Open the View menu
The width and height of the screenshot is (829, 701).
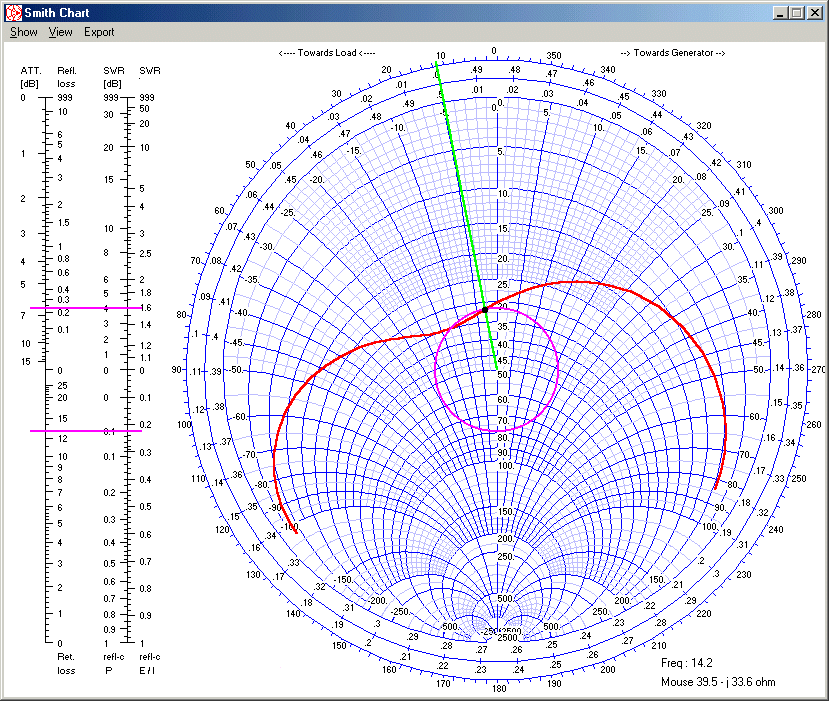tap(60, 32)
